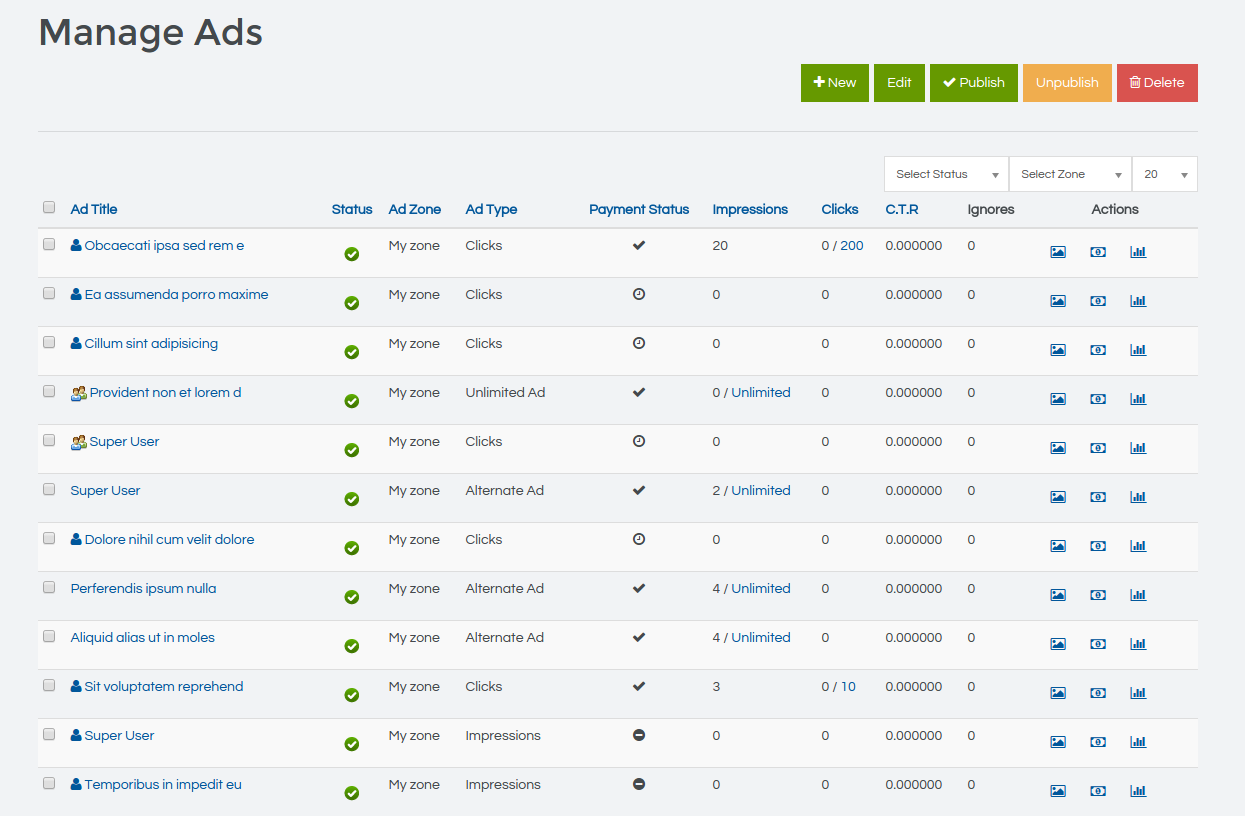Click image preview icon for Obcaecati ipsa ad

(1058, 252)
